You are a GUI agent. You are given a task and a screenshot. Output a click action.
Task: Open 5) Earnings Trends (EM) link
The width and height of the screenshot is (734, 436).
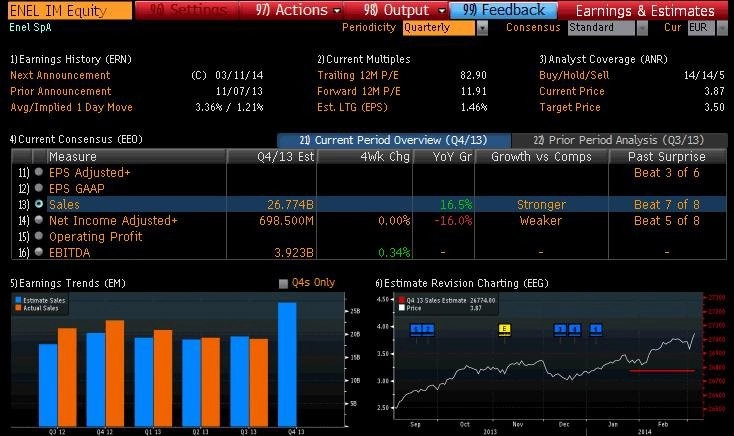[68, 283]
